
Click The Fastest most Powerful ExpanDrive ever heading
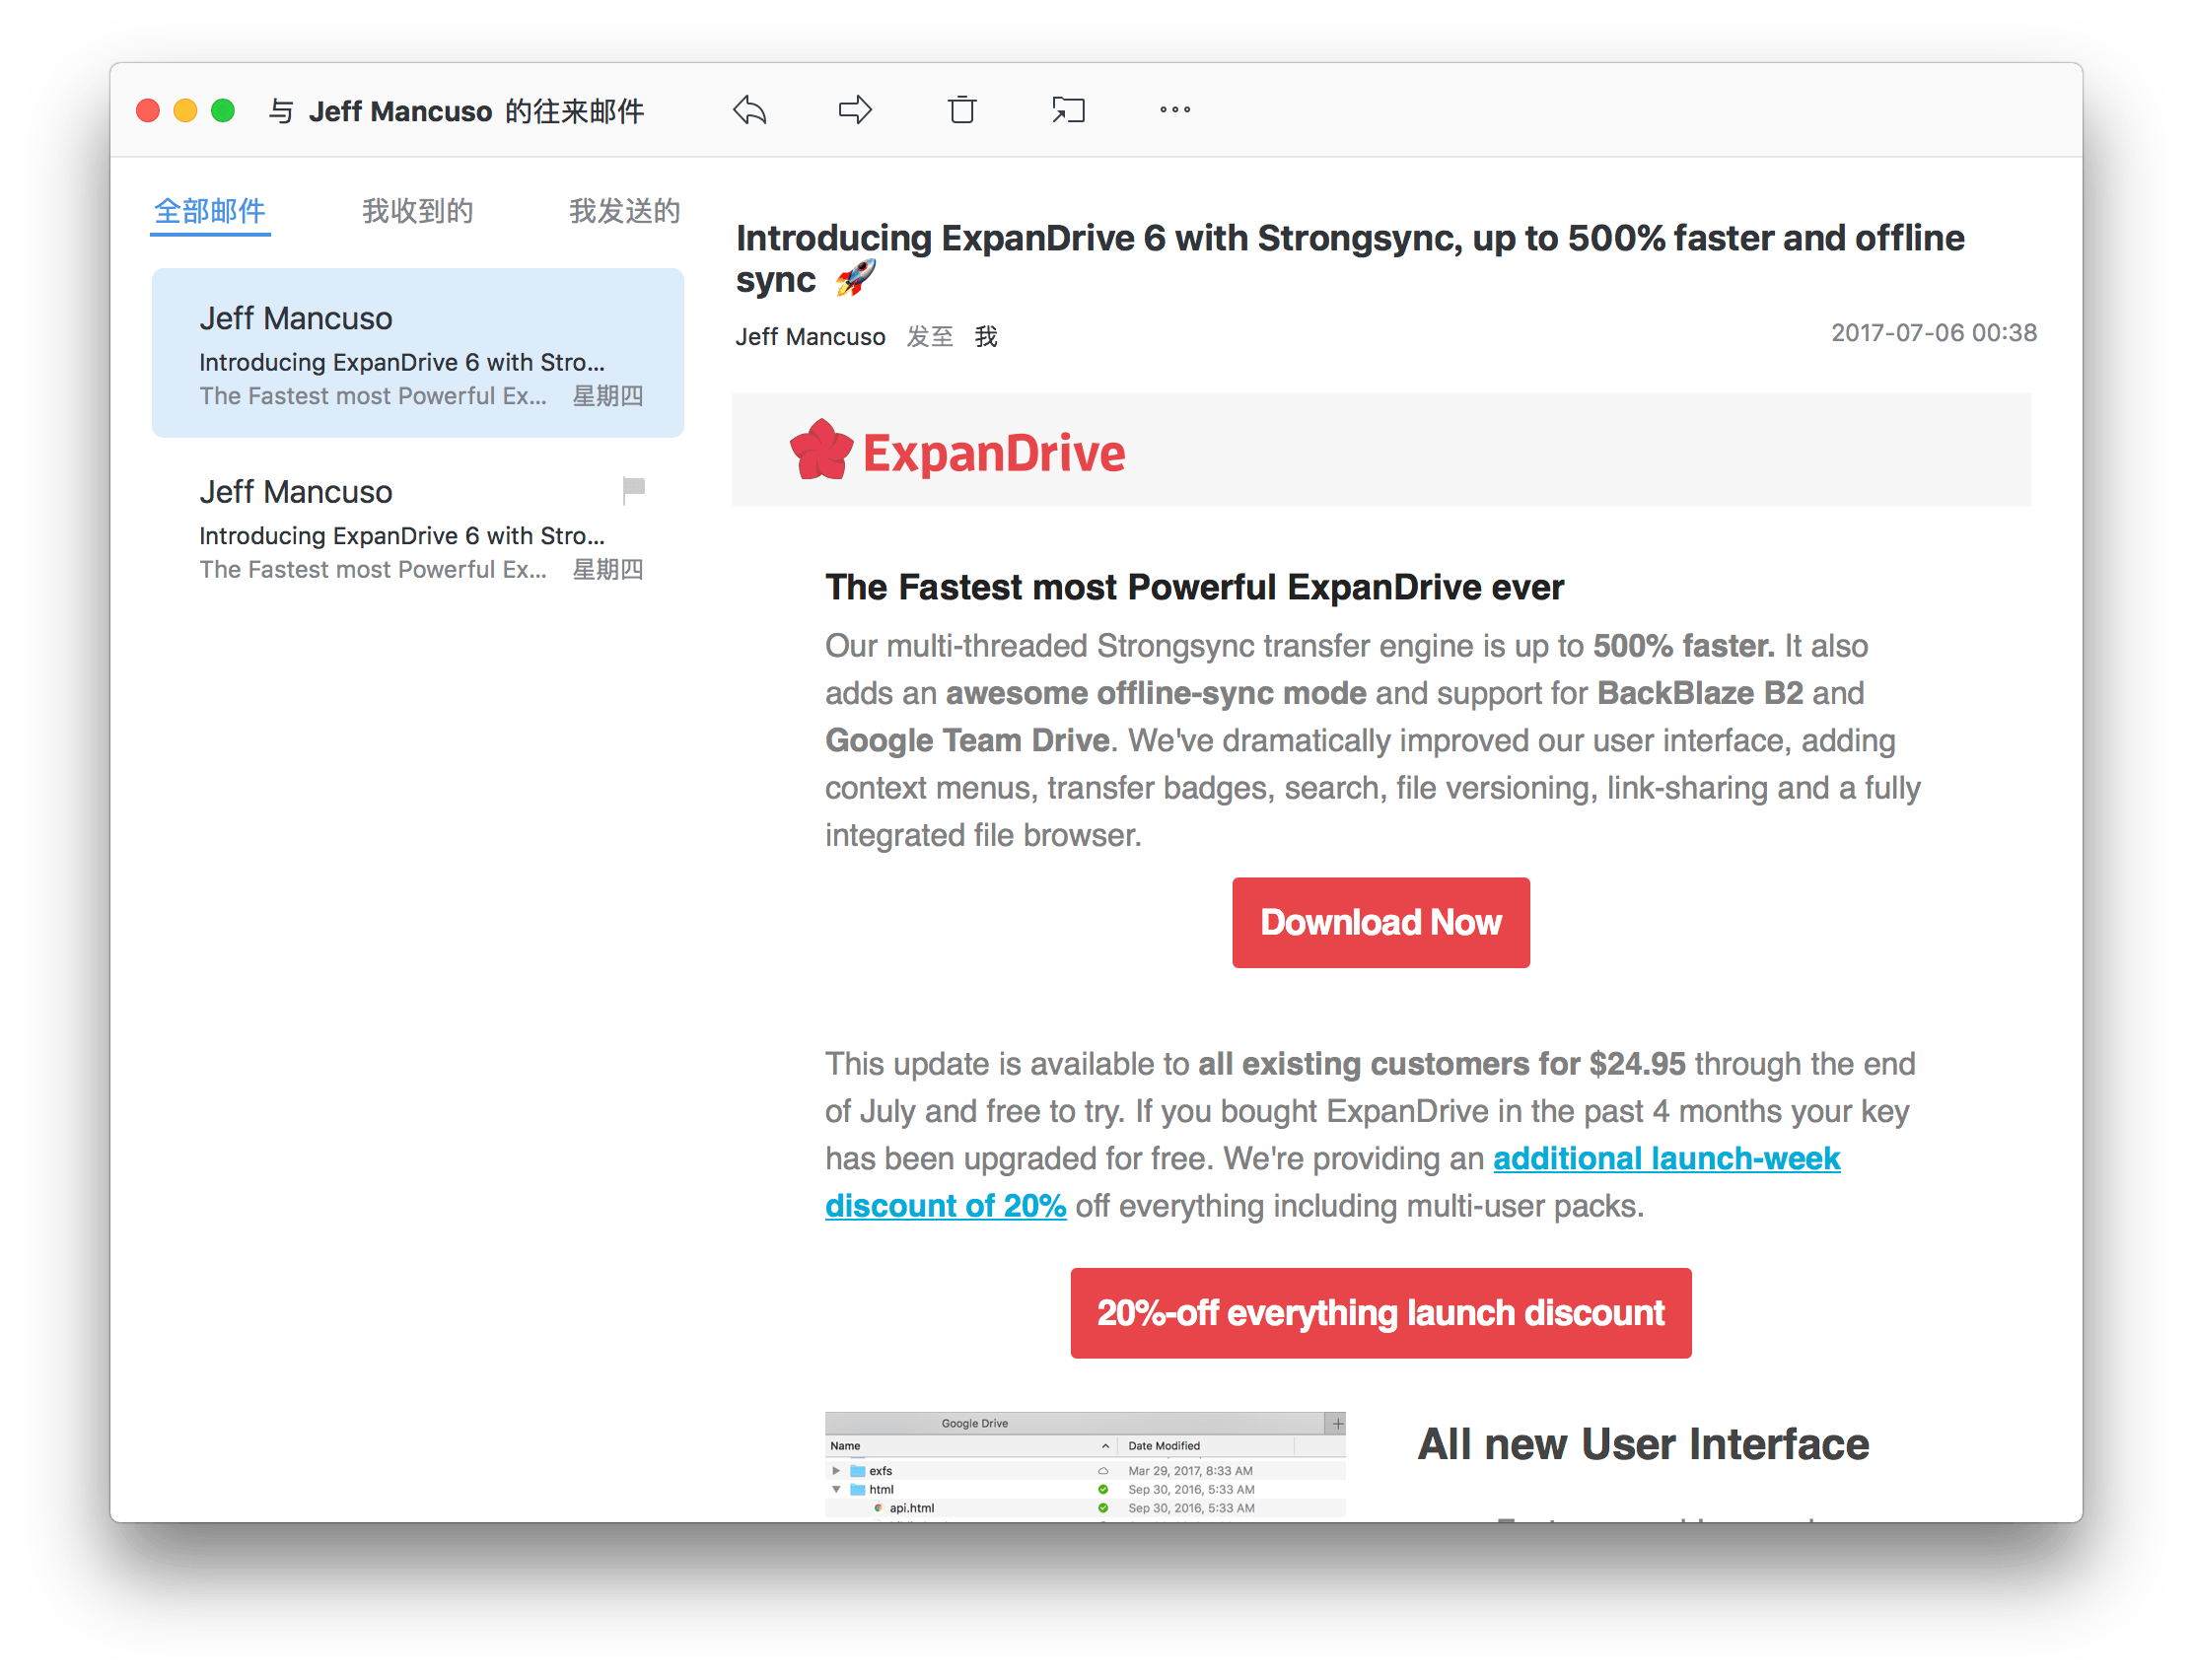click(1194, 588)
